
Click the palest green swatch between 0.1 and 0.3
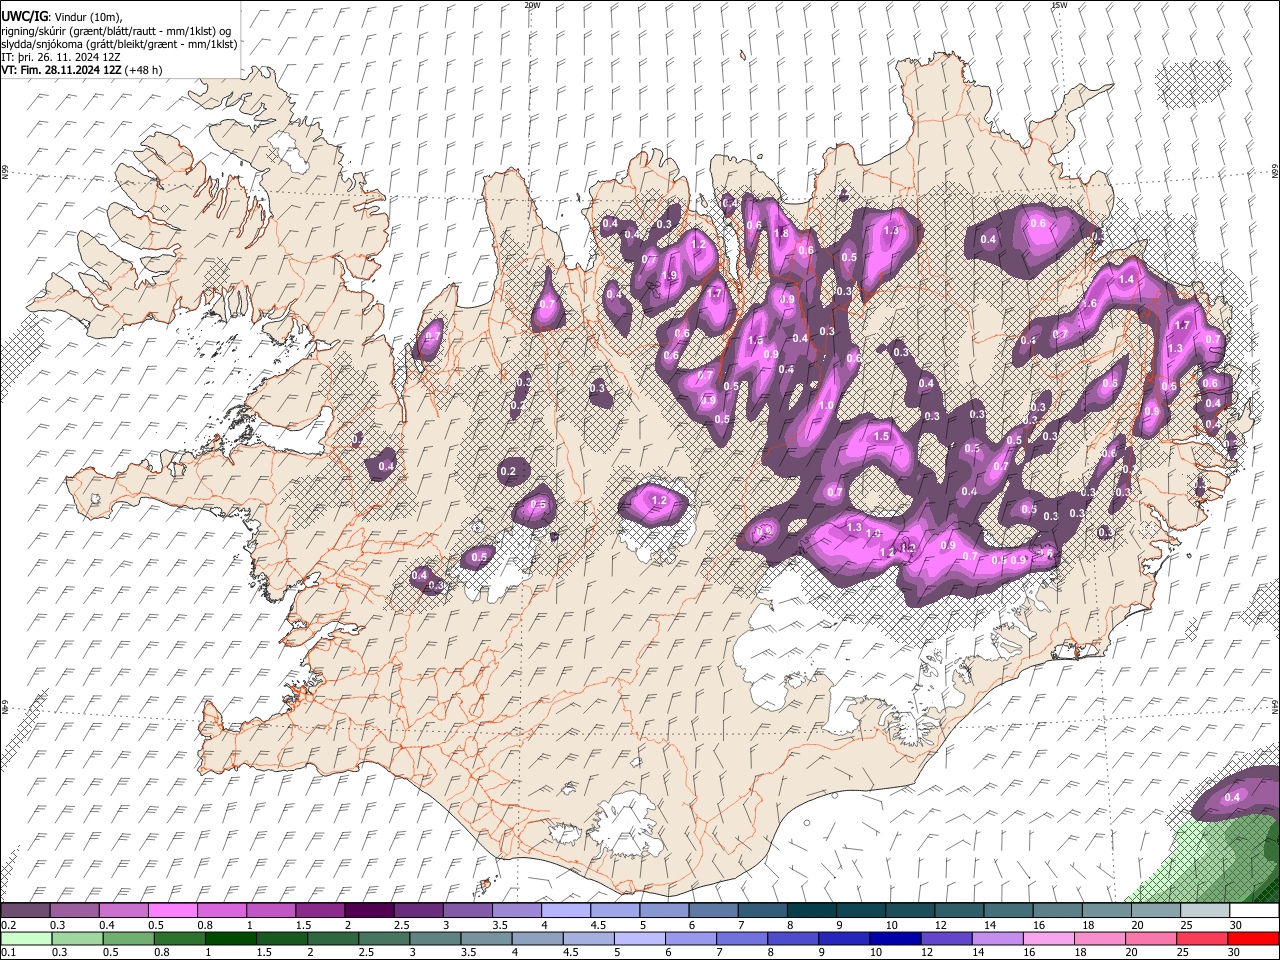(x=25, y=938)
